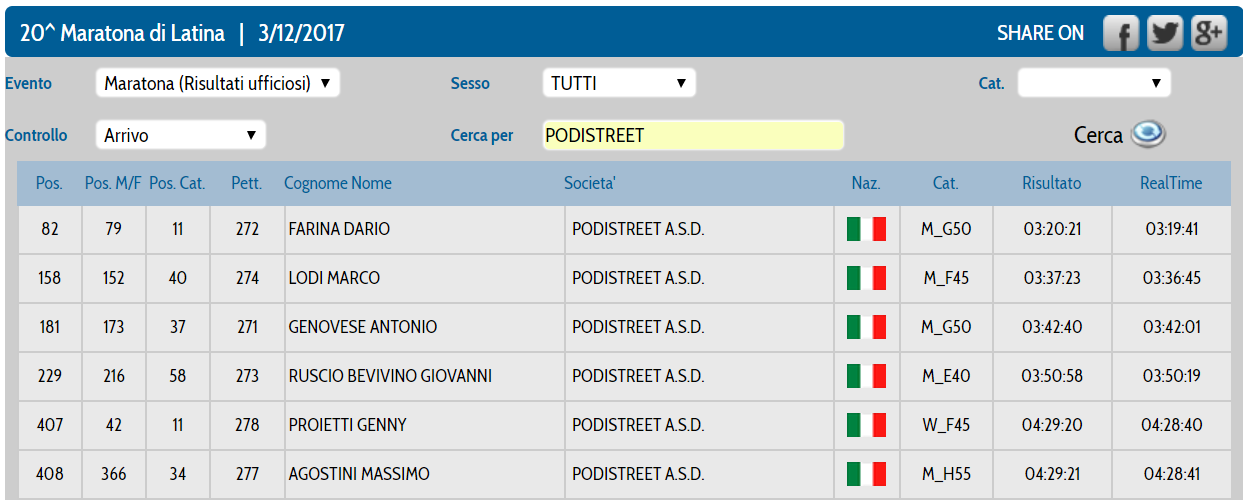Share results on Facebook
1243x501 pixels.
click(x=1122, y=34)
